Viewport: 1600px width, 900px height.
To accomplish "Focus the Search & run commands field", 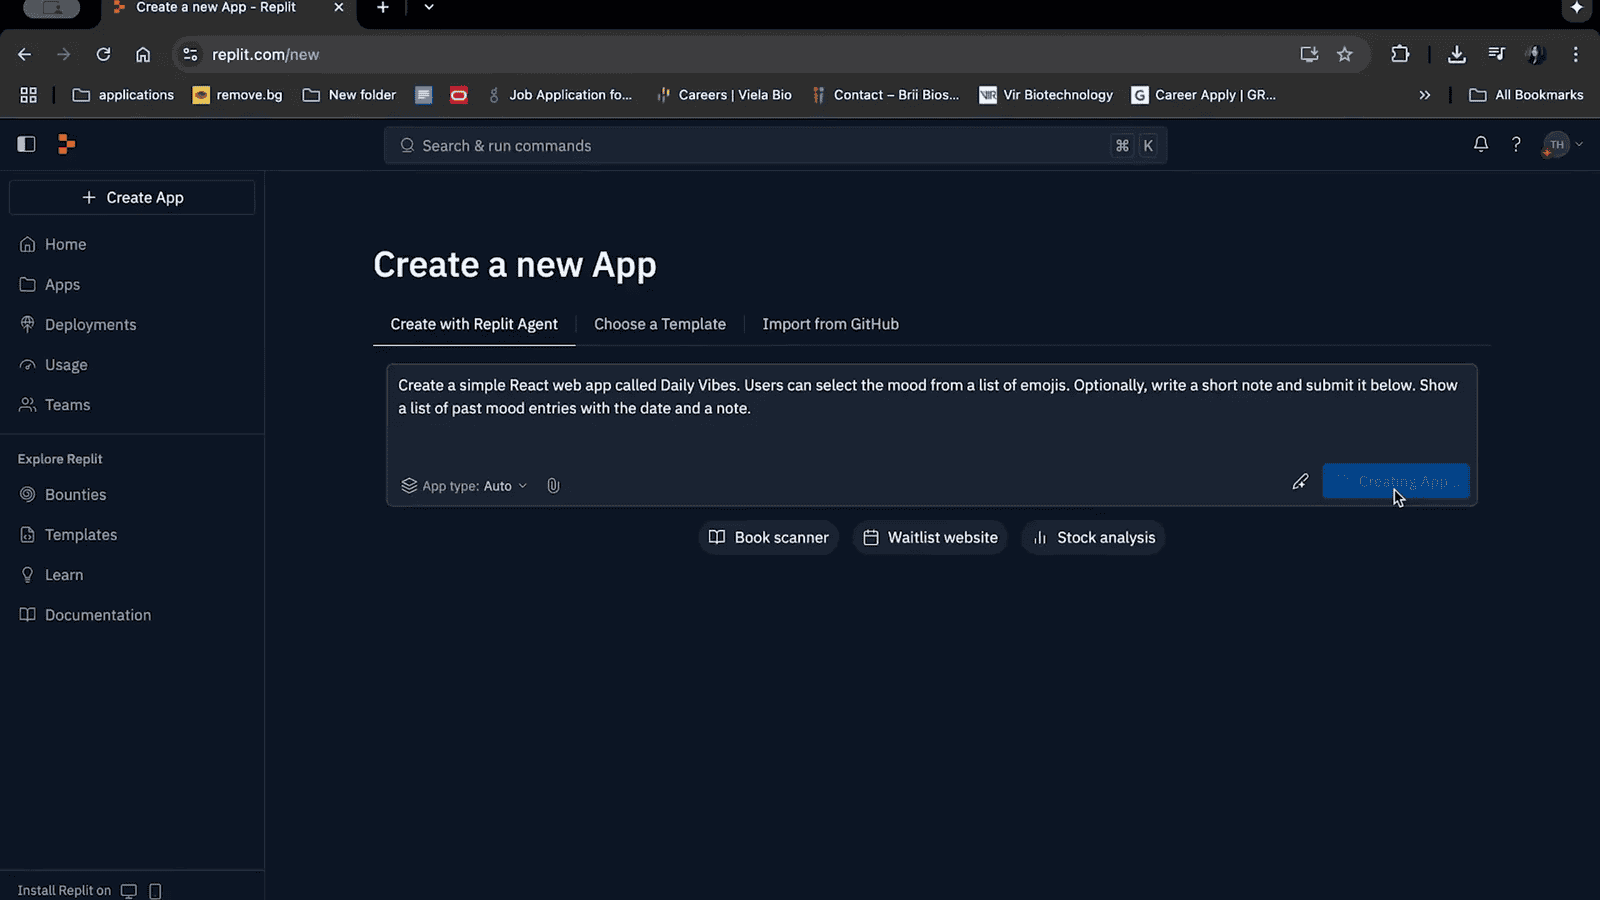I will point(760,146).
